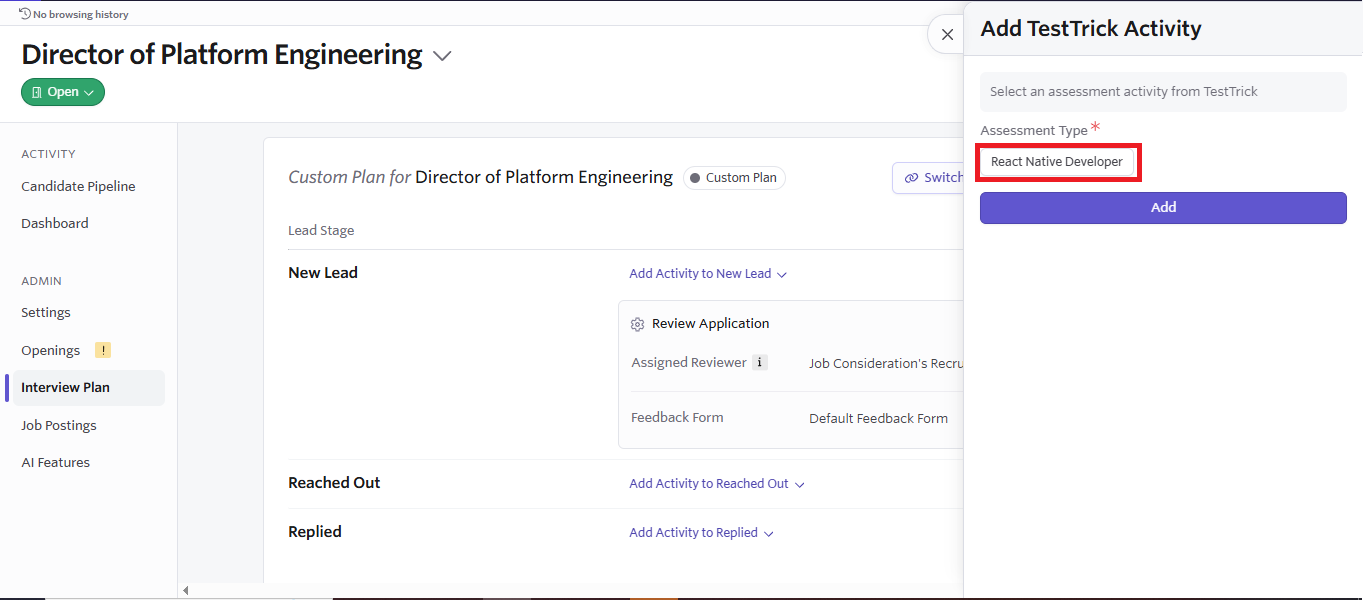Click the Review Application title

tap(711, 324)
